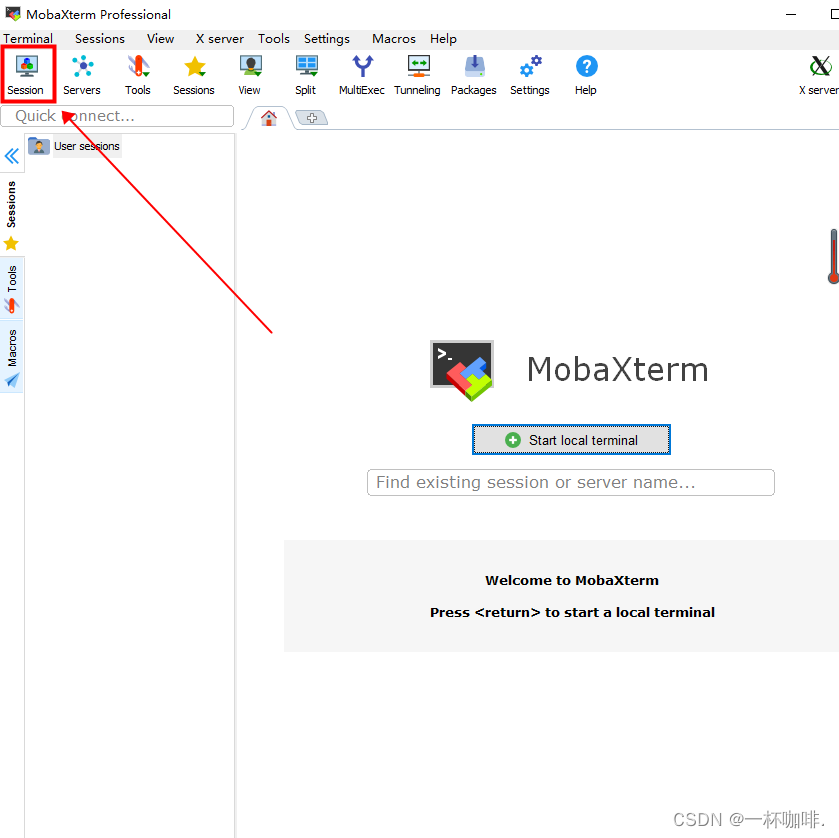Open the Macros menu
The height and width of the screenshot is (838, 839).
(394, 39)
